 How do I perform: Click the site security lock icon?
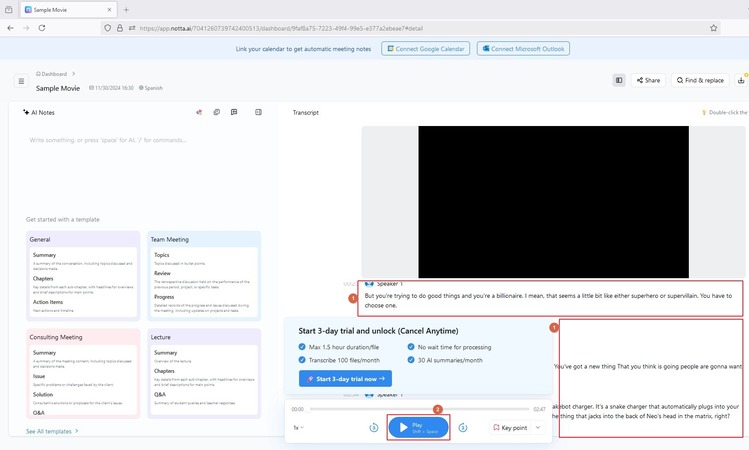pyautogui.click(x=120, y=28)
